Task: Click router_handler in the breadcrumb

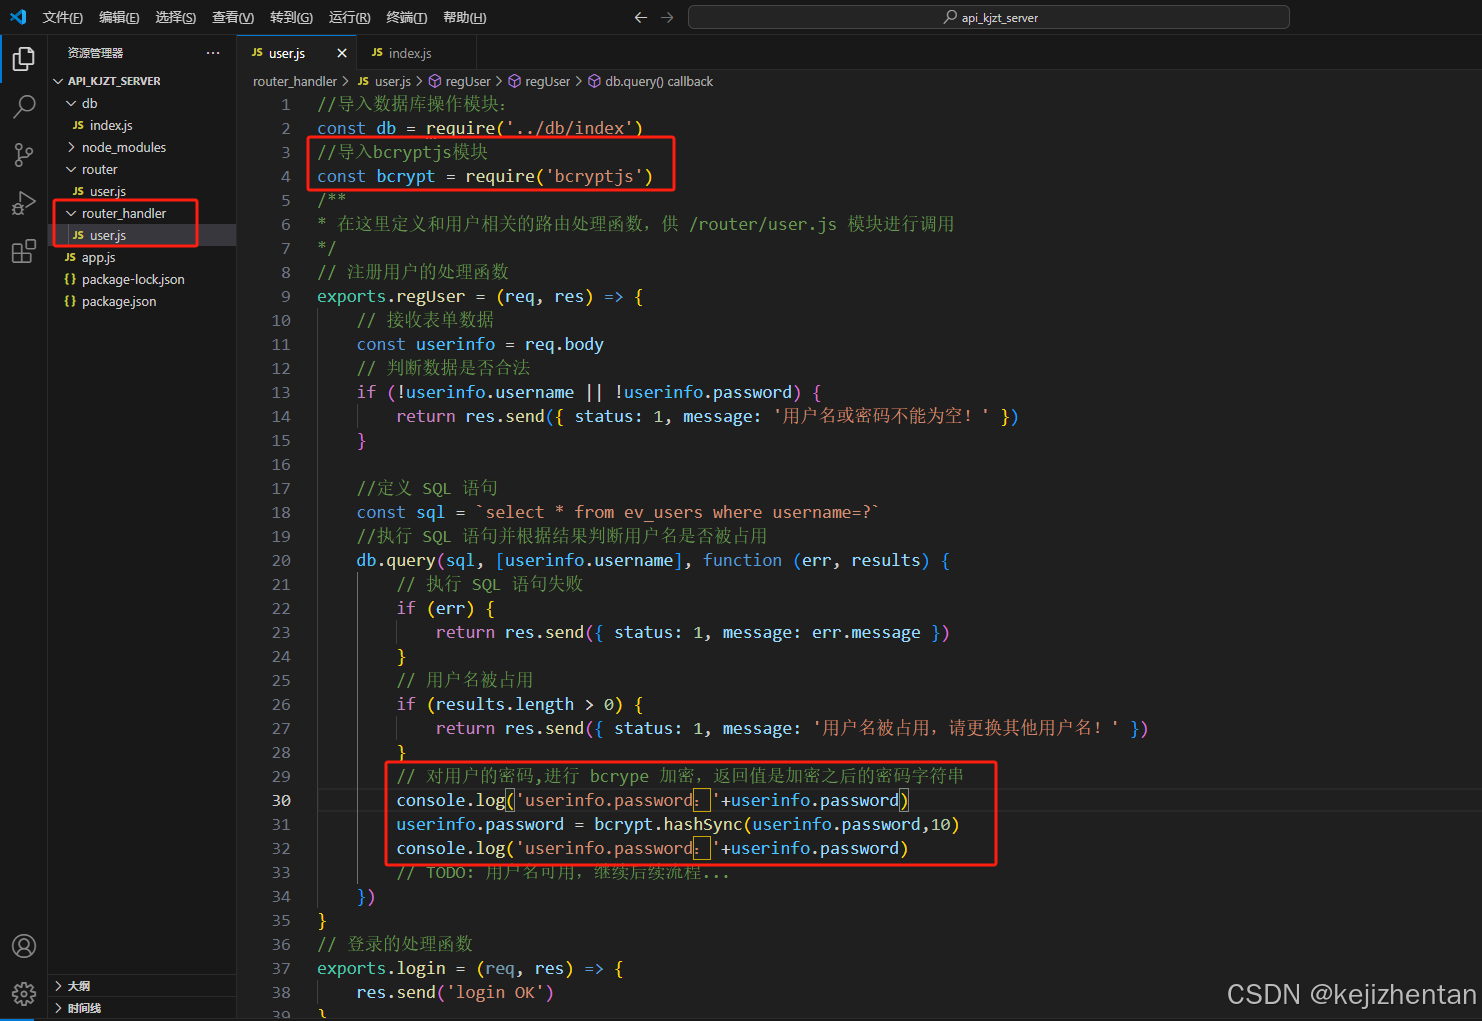Action: pos(295,81)
